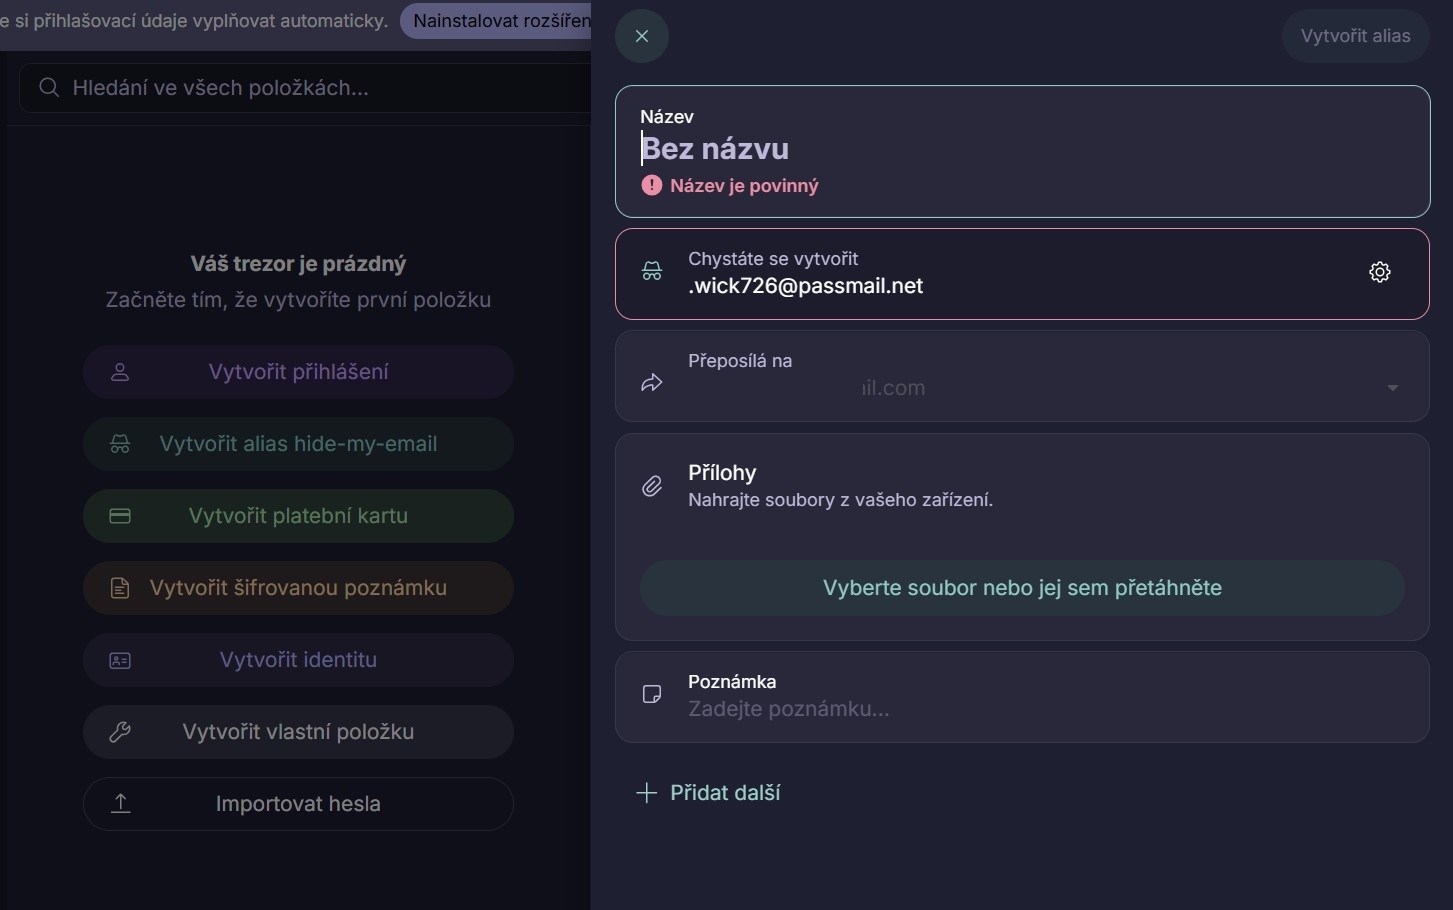
Task: Click Importovat hesla button
Action: [x=298, y=804]
